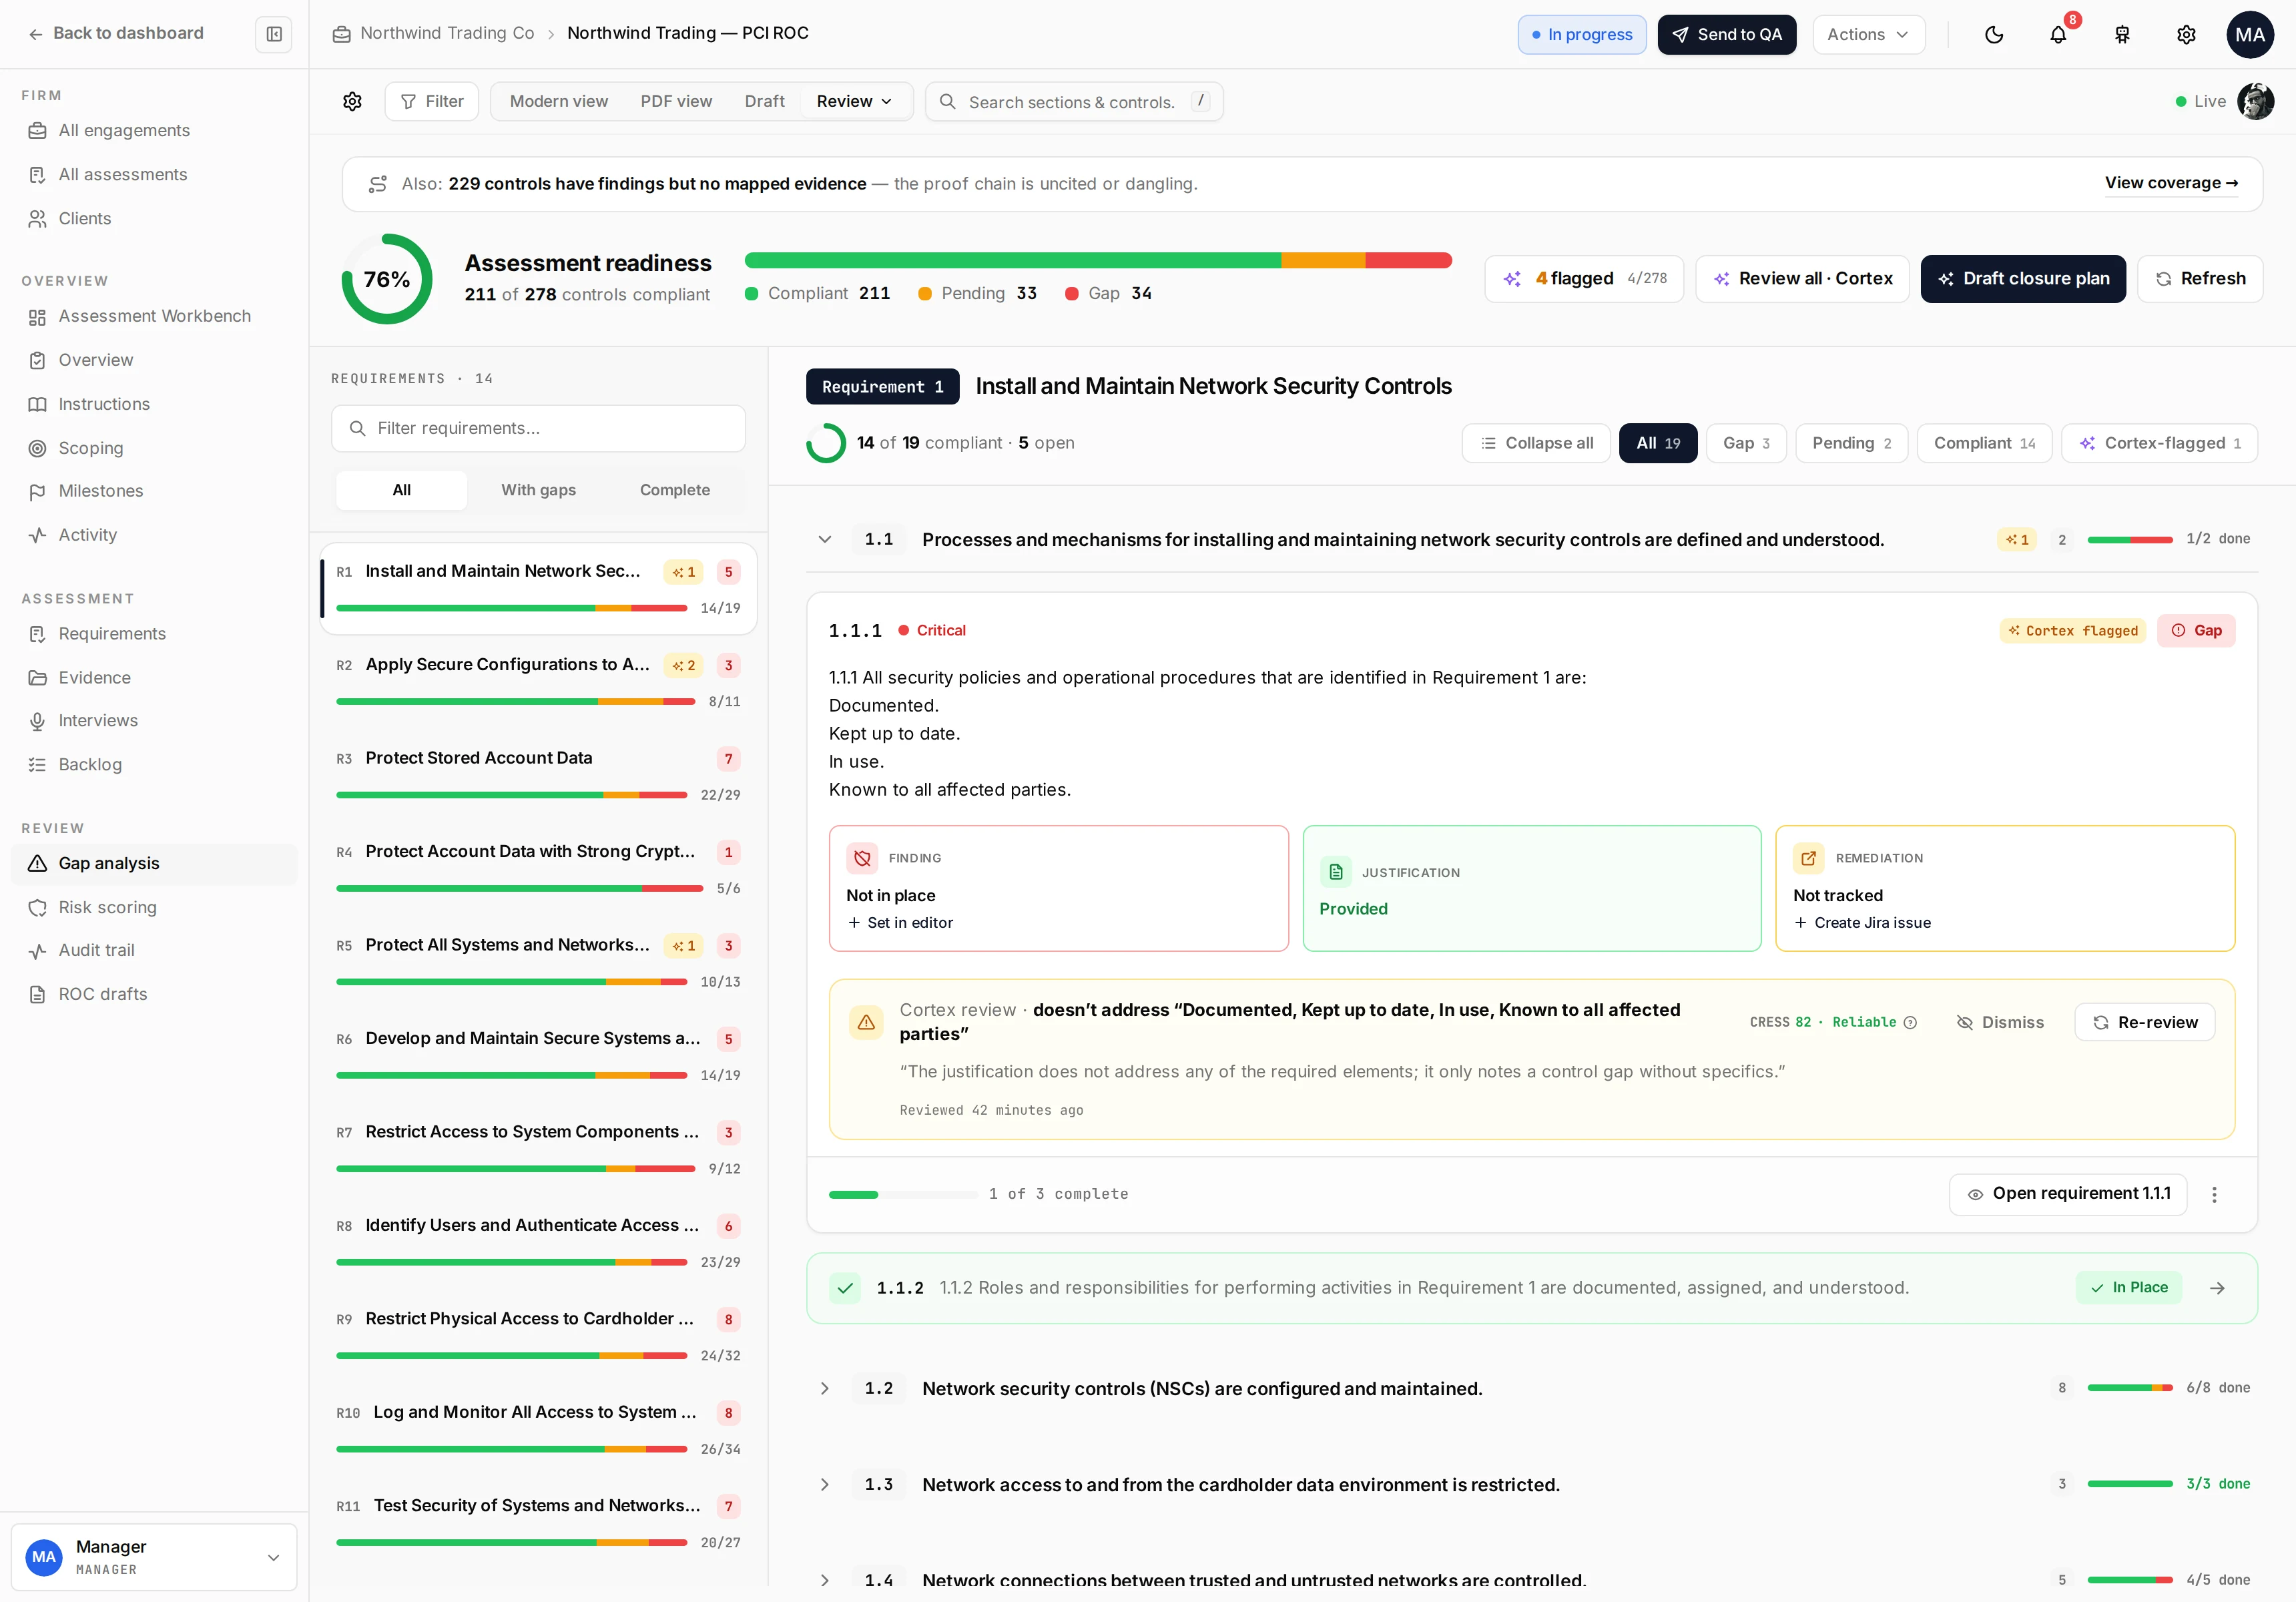Select the Complete segment

point(675,490)
